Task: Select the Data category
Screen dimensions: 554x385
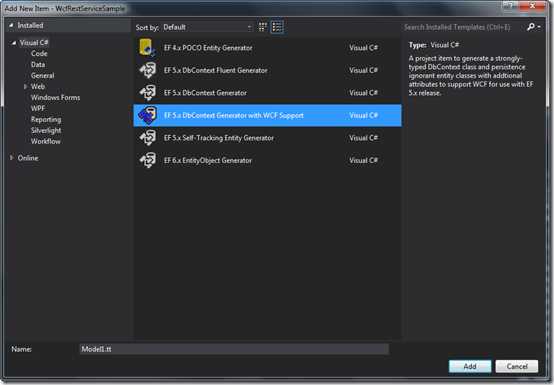Action: click(x=38, y=65)
